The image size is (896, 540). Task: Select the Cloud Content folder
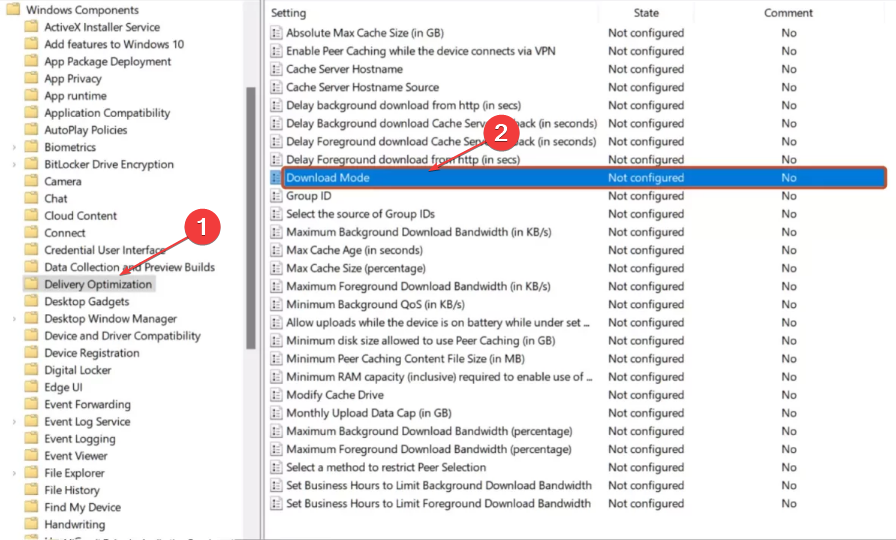pos(81,215)
